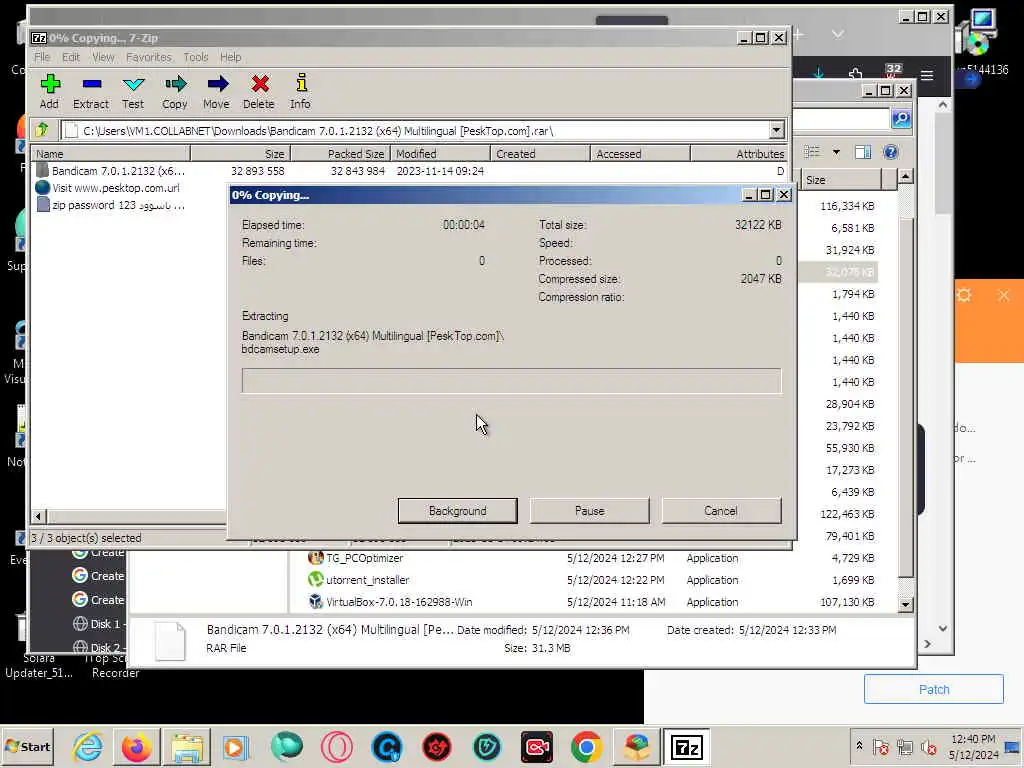Sort file list by Name column
1024x768 pixels.
111,154
